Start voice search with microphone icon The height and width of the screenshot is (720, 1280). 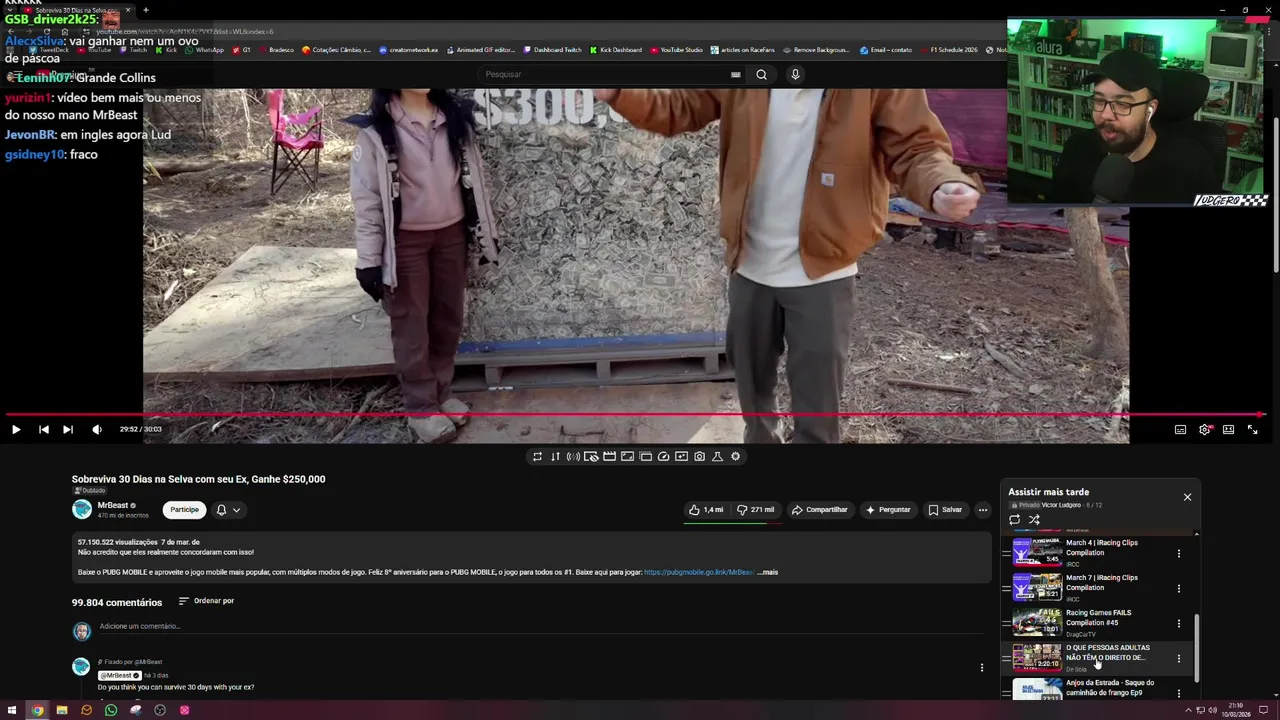tap(795, 74)
